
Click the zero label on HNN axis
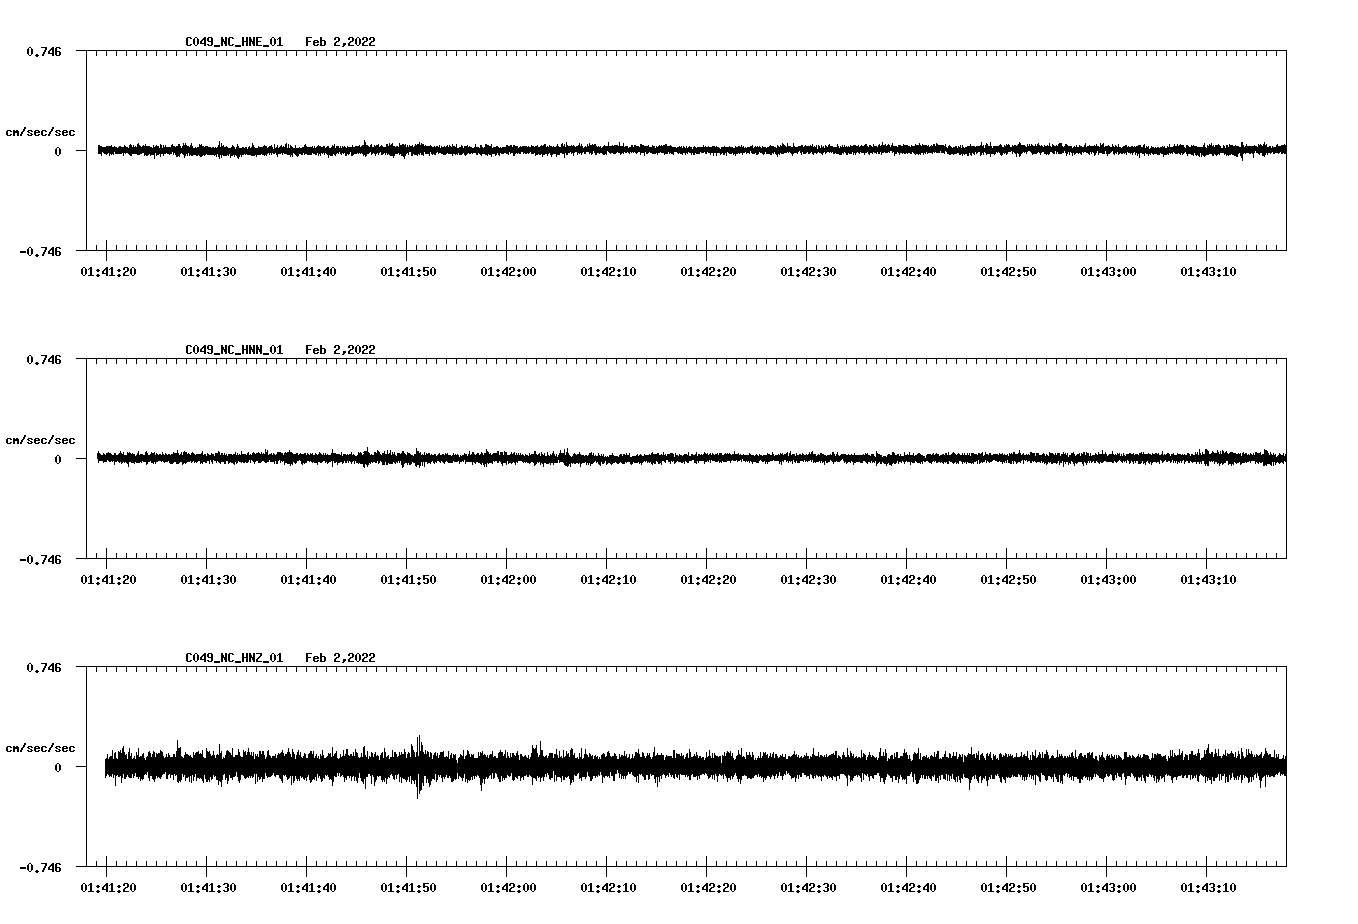58,460
